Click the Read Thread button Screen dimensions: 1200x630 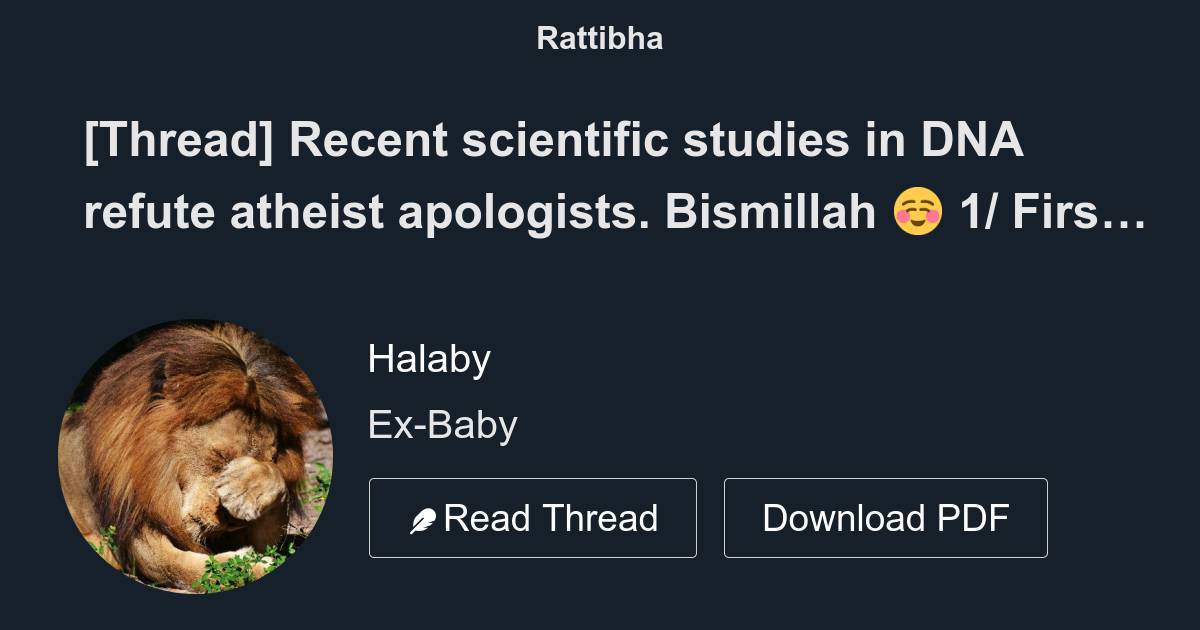point(532,517)
